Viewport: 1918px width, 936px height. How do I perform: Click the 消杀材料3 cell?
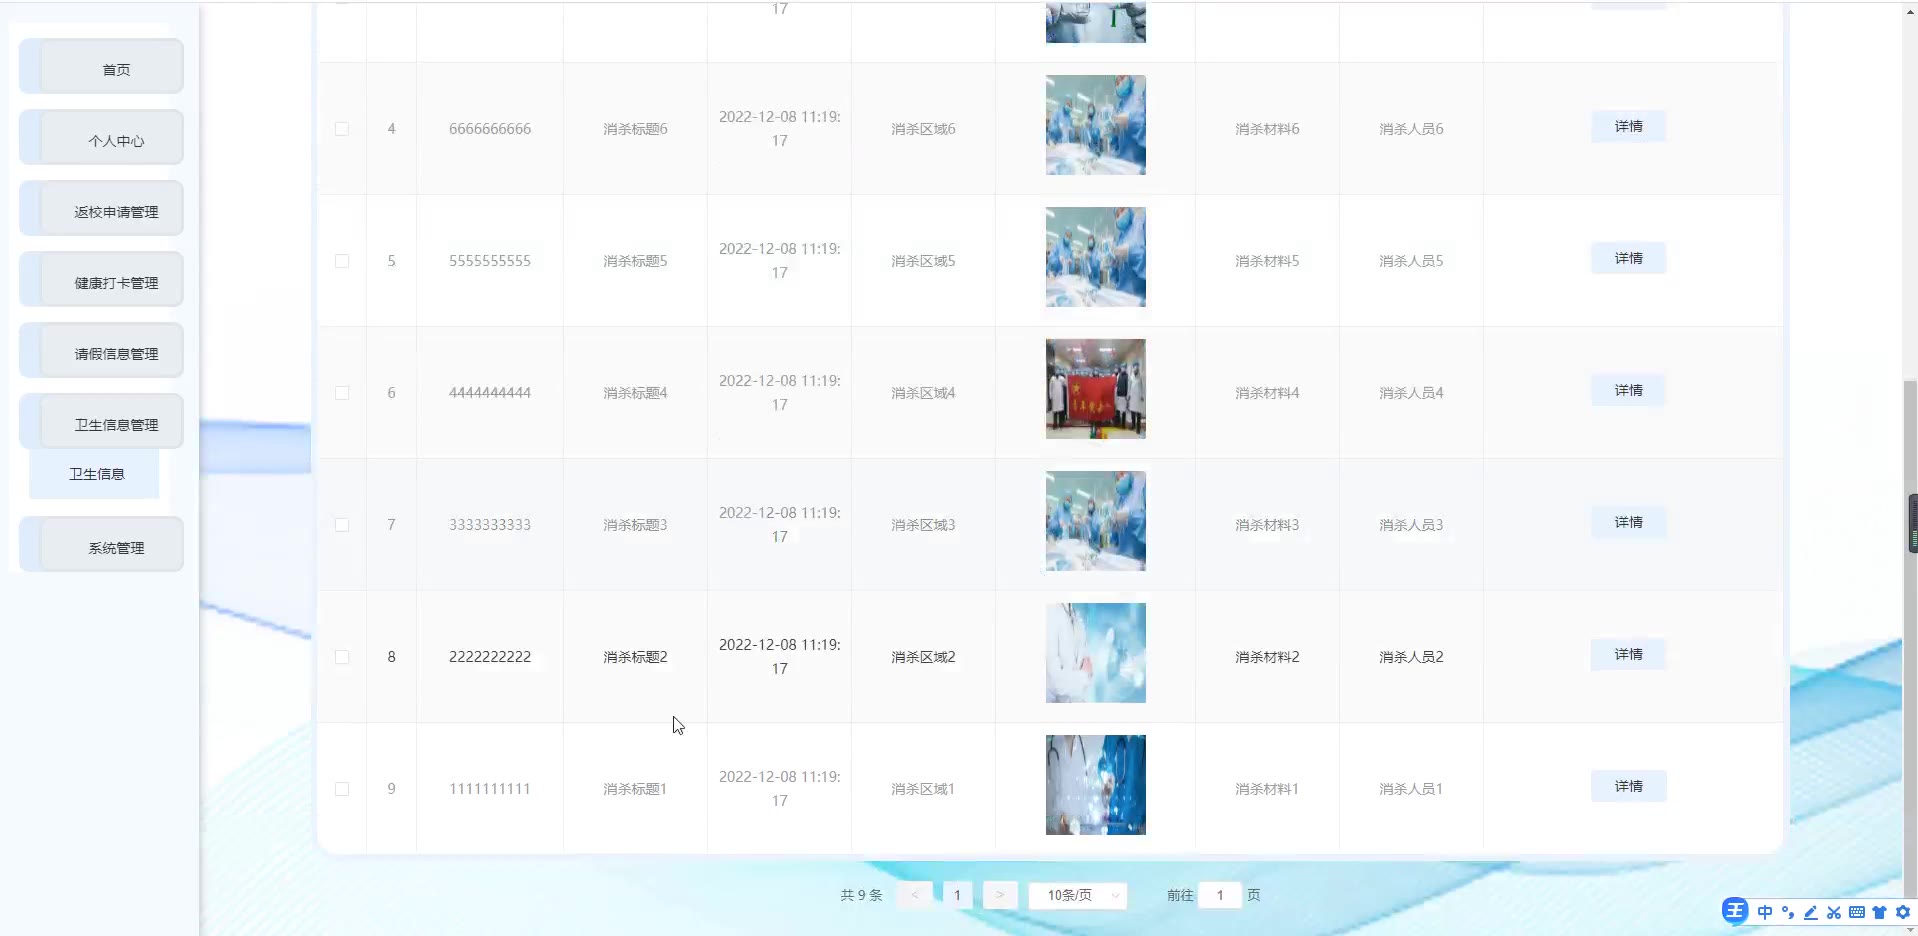click(1267, 525)
